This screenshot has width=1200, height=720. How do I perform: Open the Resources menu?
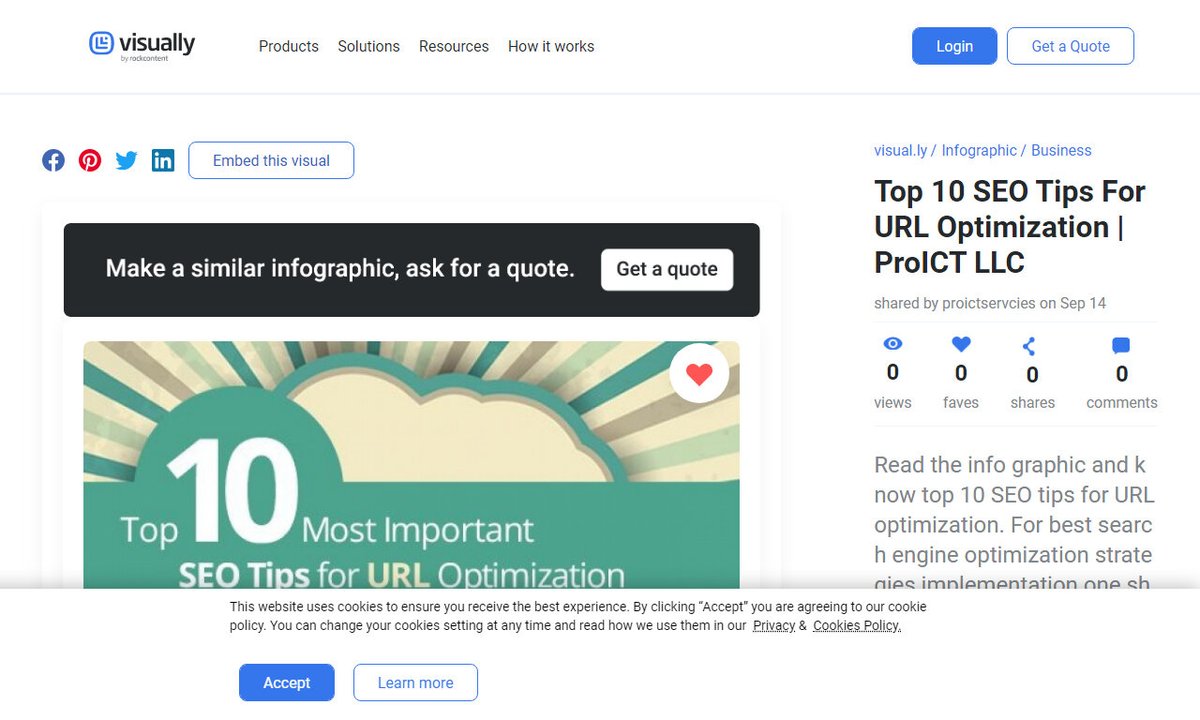coord(454,46)
